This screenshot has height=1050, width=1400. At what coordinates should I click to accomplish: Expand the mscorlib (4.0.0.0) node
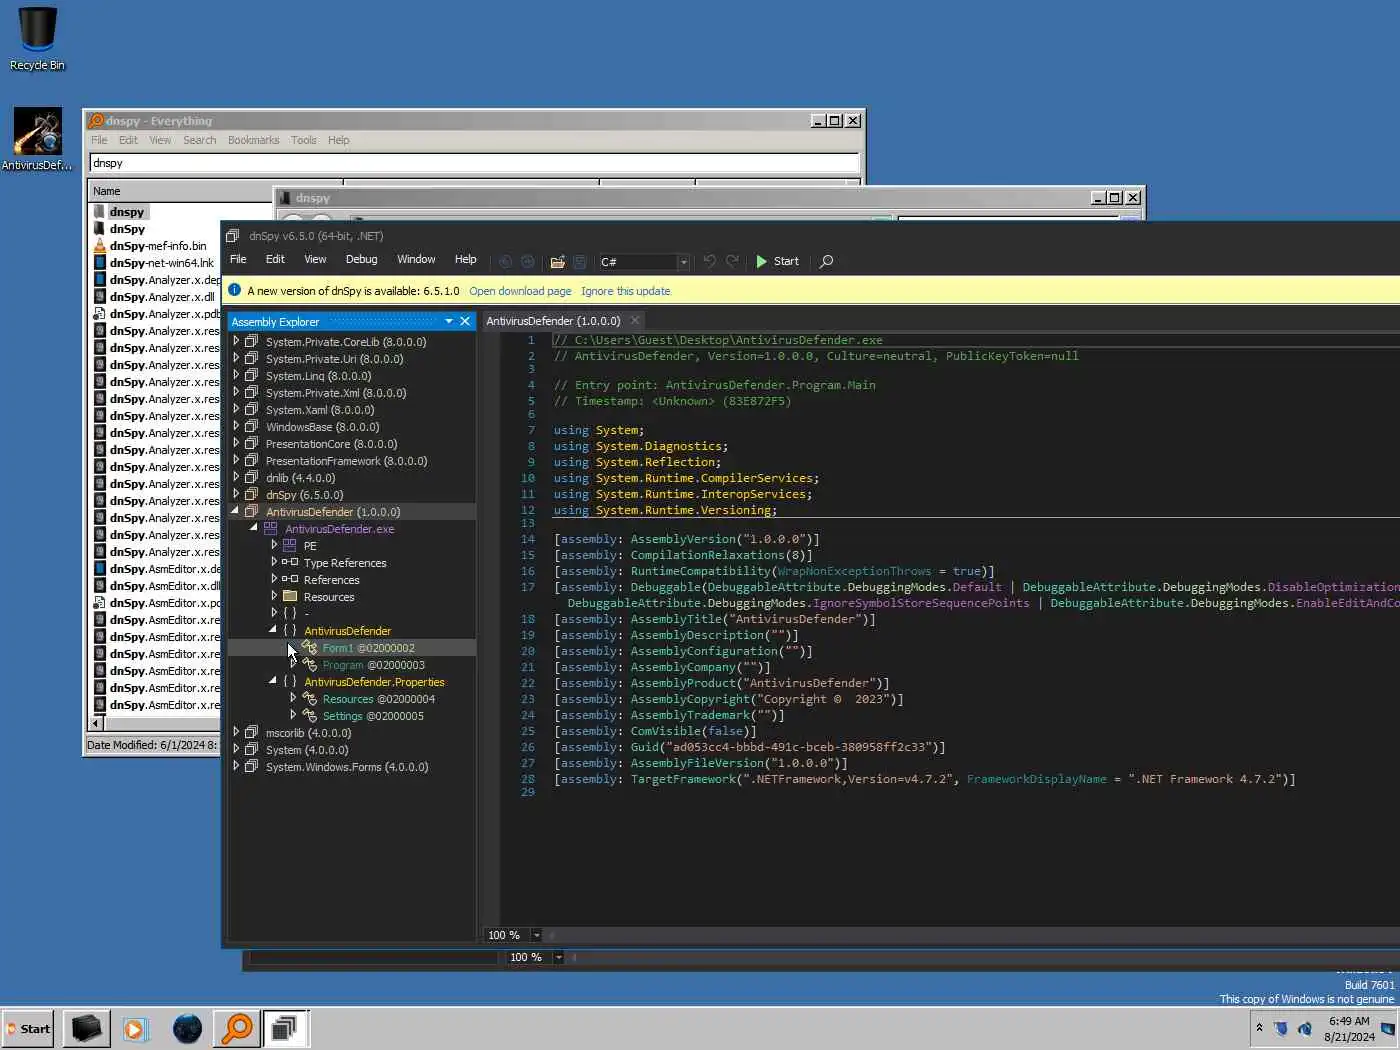tap(236, 732)
